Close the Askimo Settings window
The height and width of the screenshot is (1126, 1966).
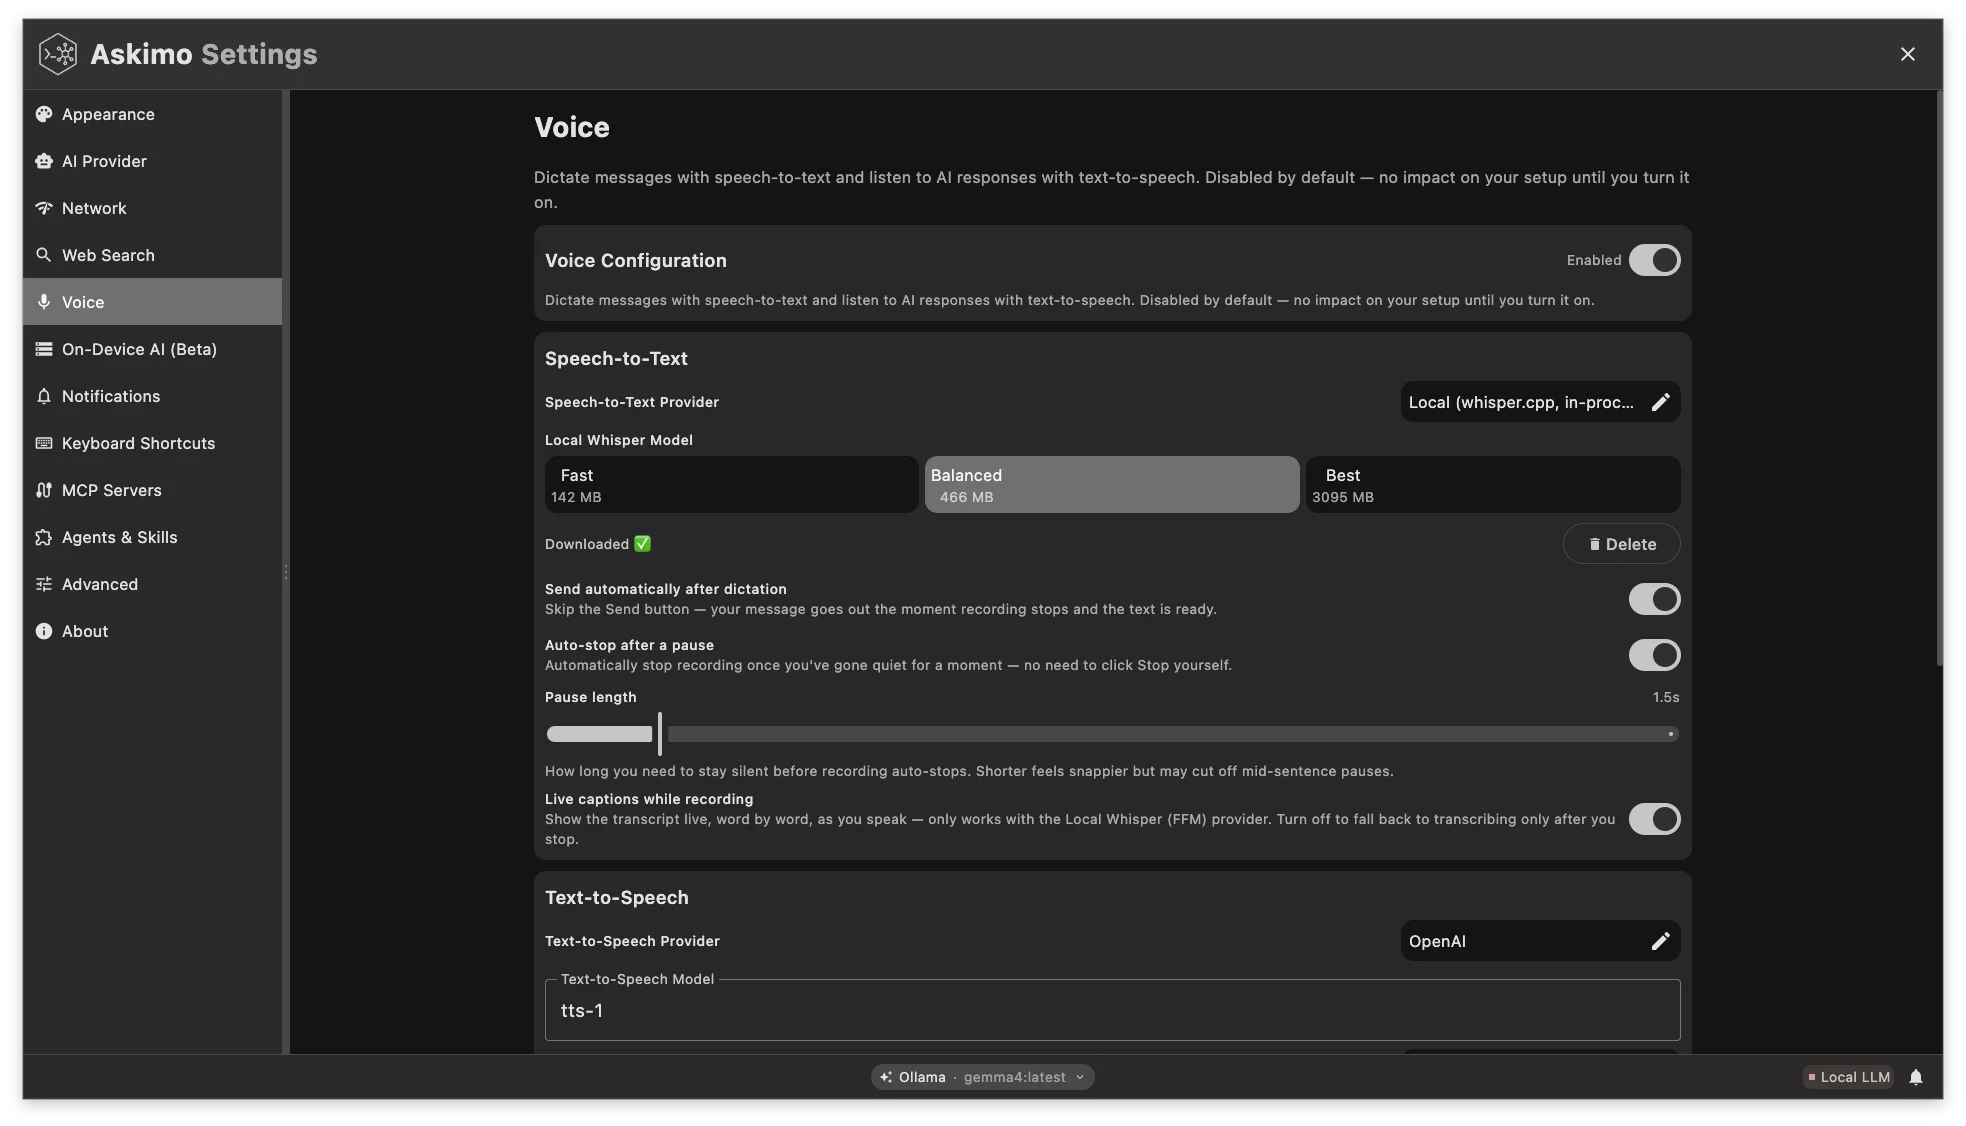point(1907,54)
